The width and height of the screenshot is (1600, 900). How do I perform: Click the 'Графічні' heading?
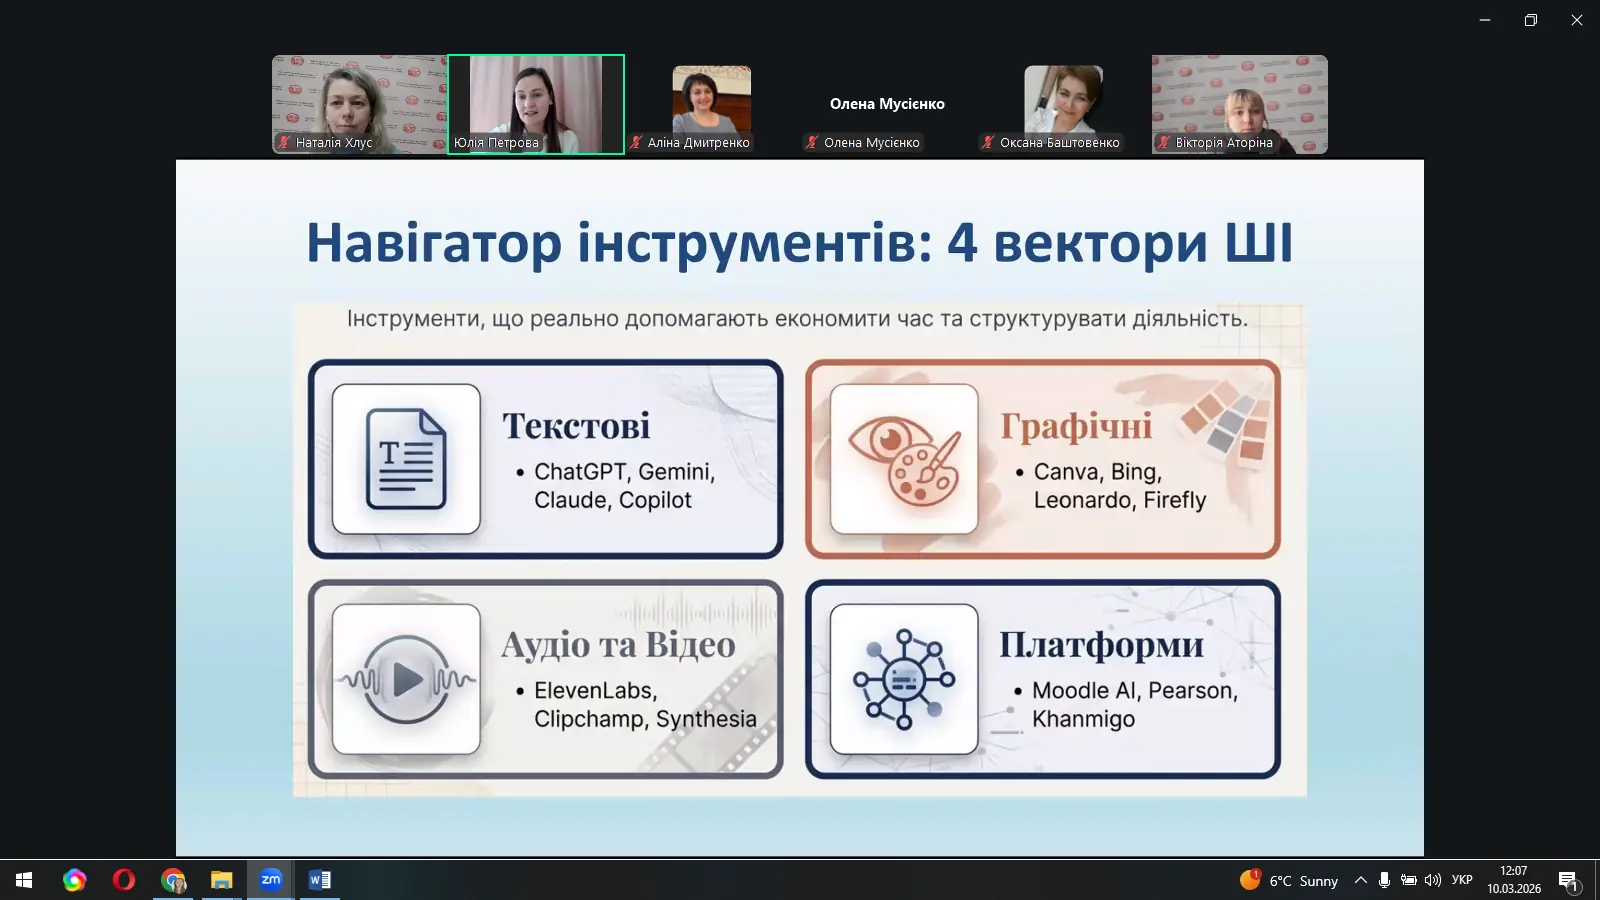(1076, 426)
